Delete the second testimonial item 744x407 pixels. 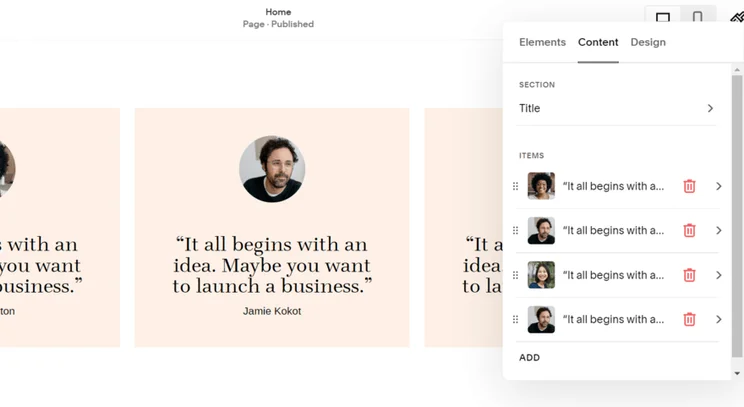(x=689, y=230)
